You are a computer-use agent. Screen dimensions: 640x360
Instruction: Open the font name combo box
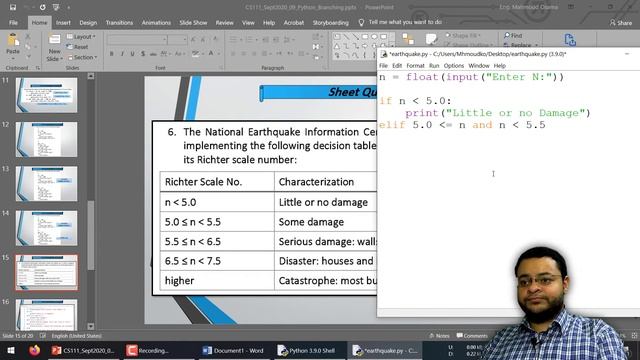click(137, 40)
